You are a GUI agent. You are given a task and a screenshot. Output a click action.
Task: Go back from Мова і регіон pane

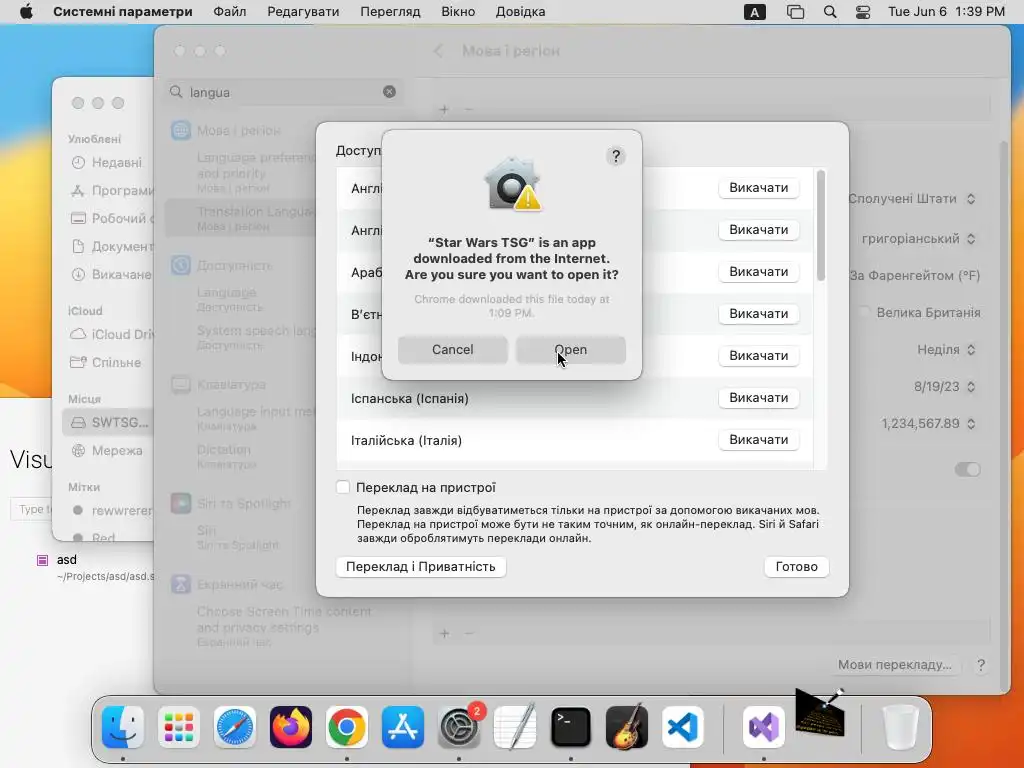438,51
